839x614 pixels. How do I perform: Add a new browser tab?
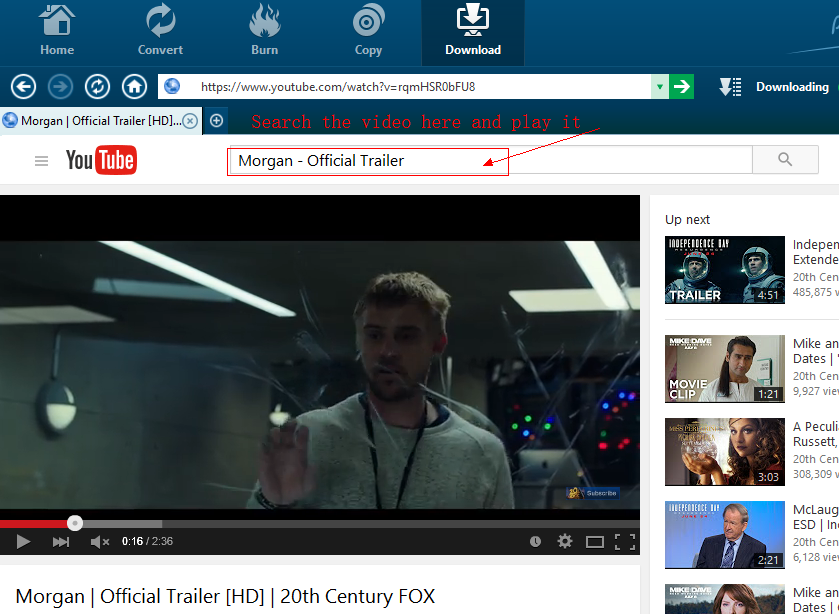point(216,121)
